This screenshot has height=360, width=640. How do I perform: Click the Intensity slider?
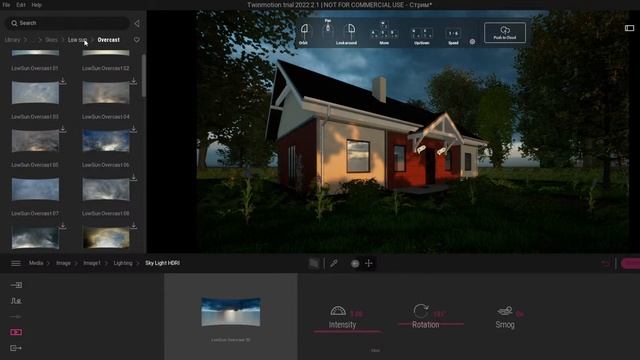point(348,331)
